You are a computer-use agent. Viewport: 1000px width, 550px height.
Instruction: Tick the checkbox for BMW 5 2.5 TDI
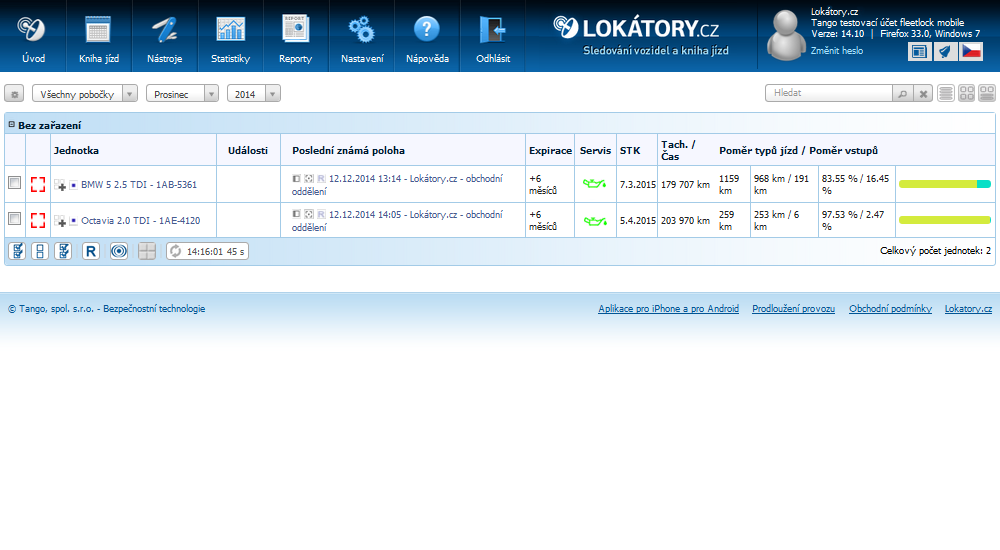14,183
